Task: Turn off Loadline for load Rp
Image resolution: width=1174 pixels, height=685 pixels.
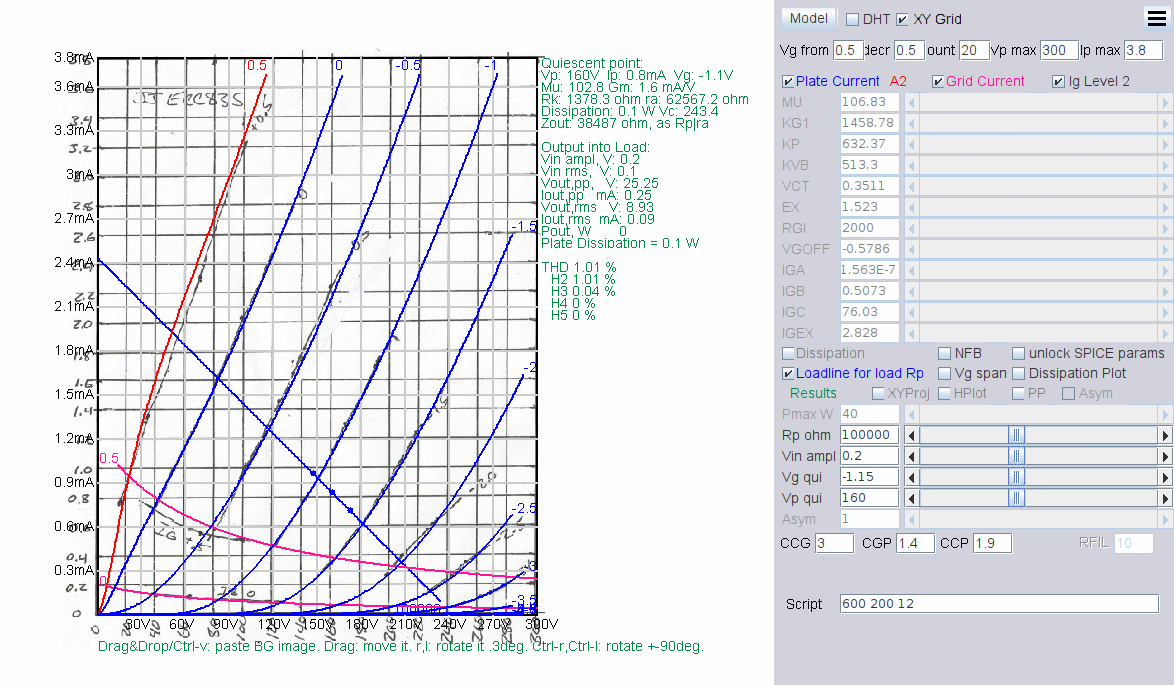Action: [788, 373]
